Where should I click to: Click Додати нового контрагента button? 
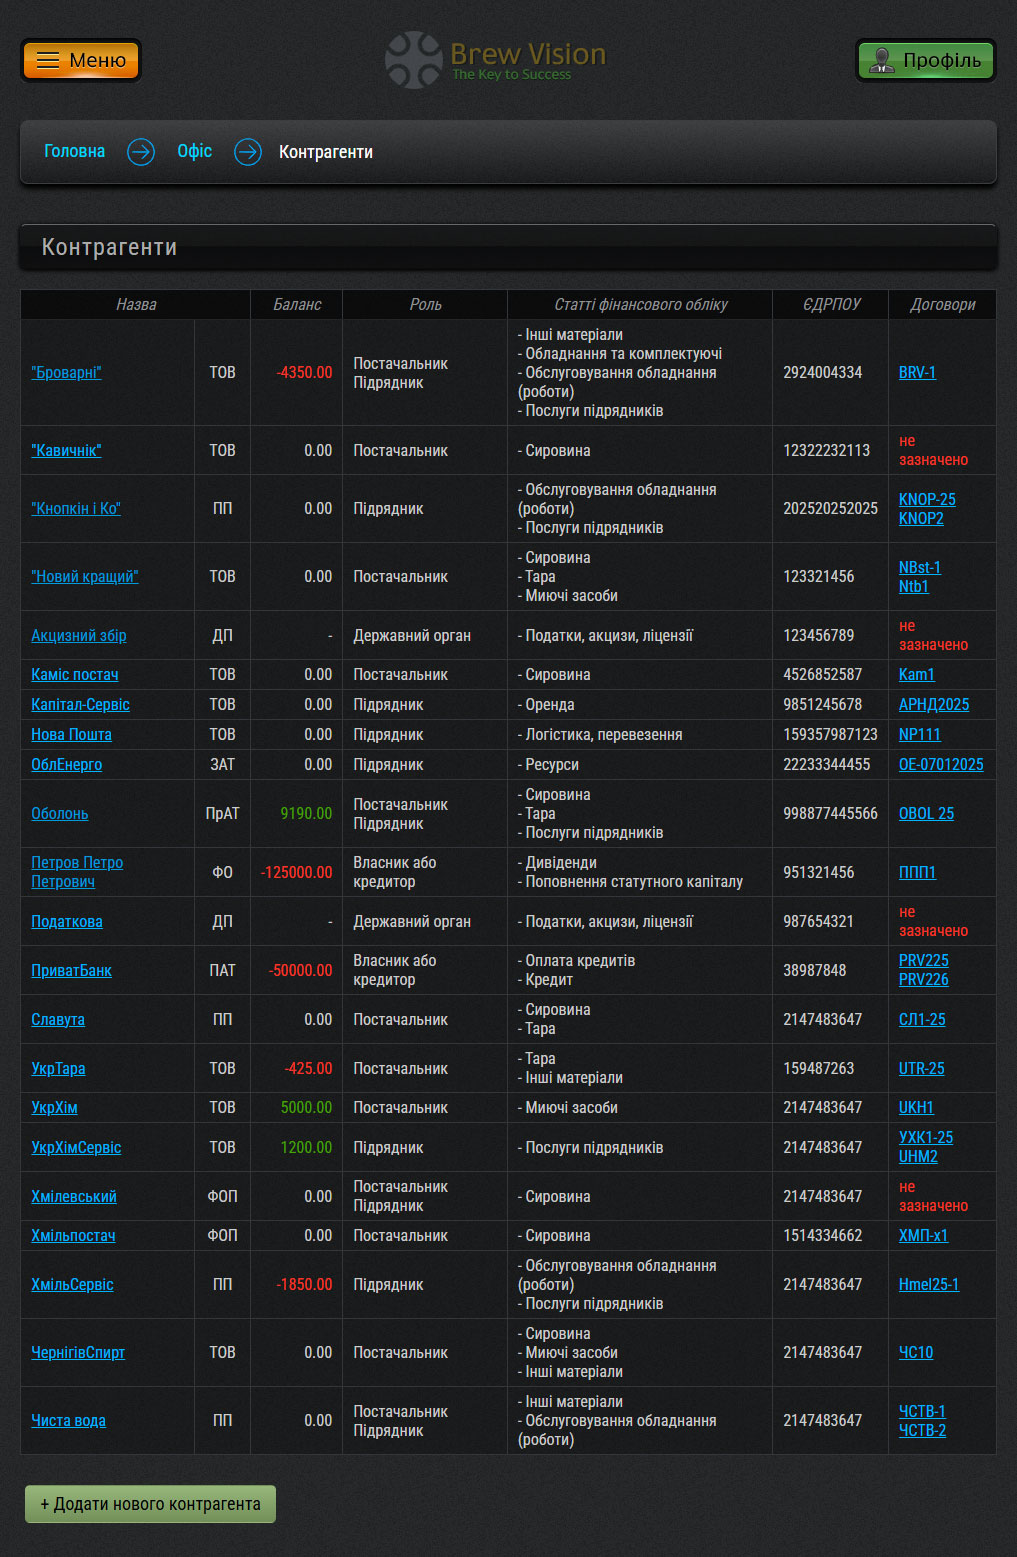pyautogui.click(x=150, y=1504)
